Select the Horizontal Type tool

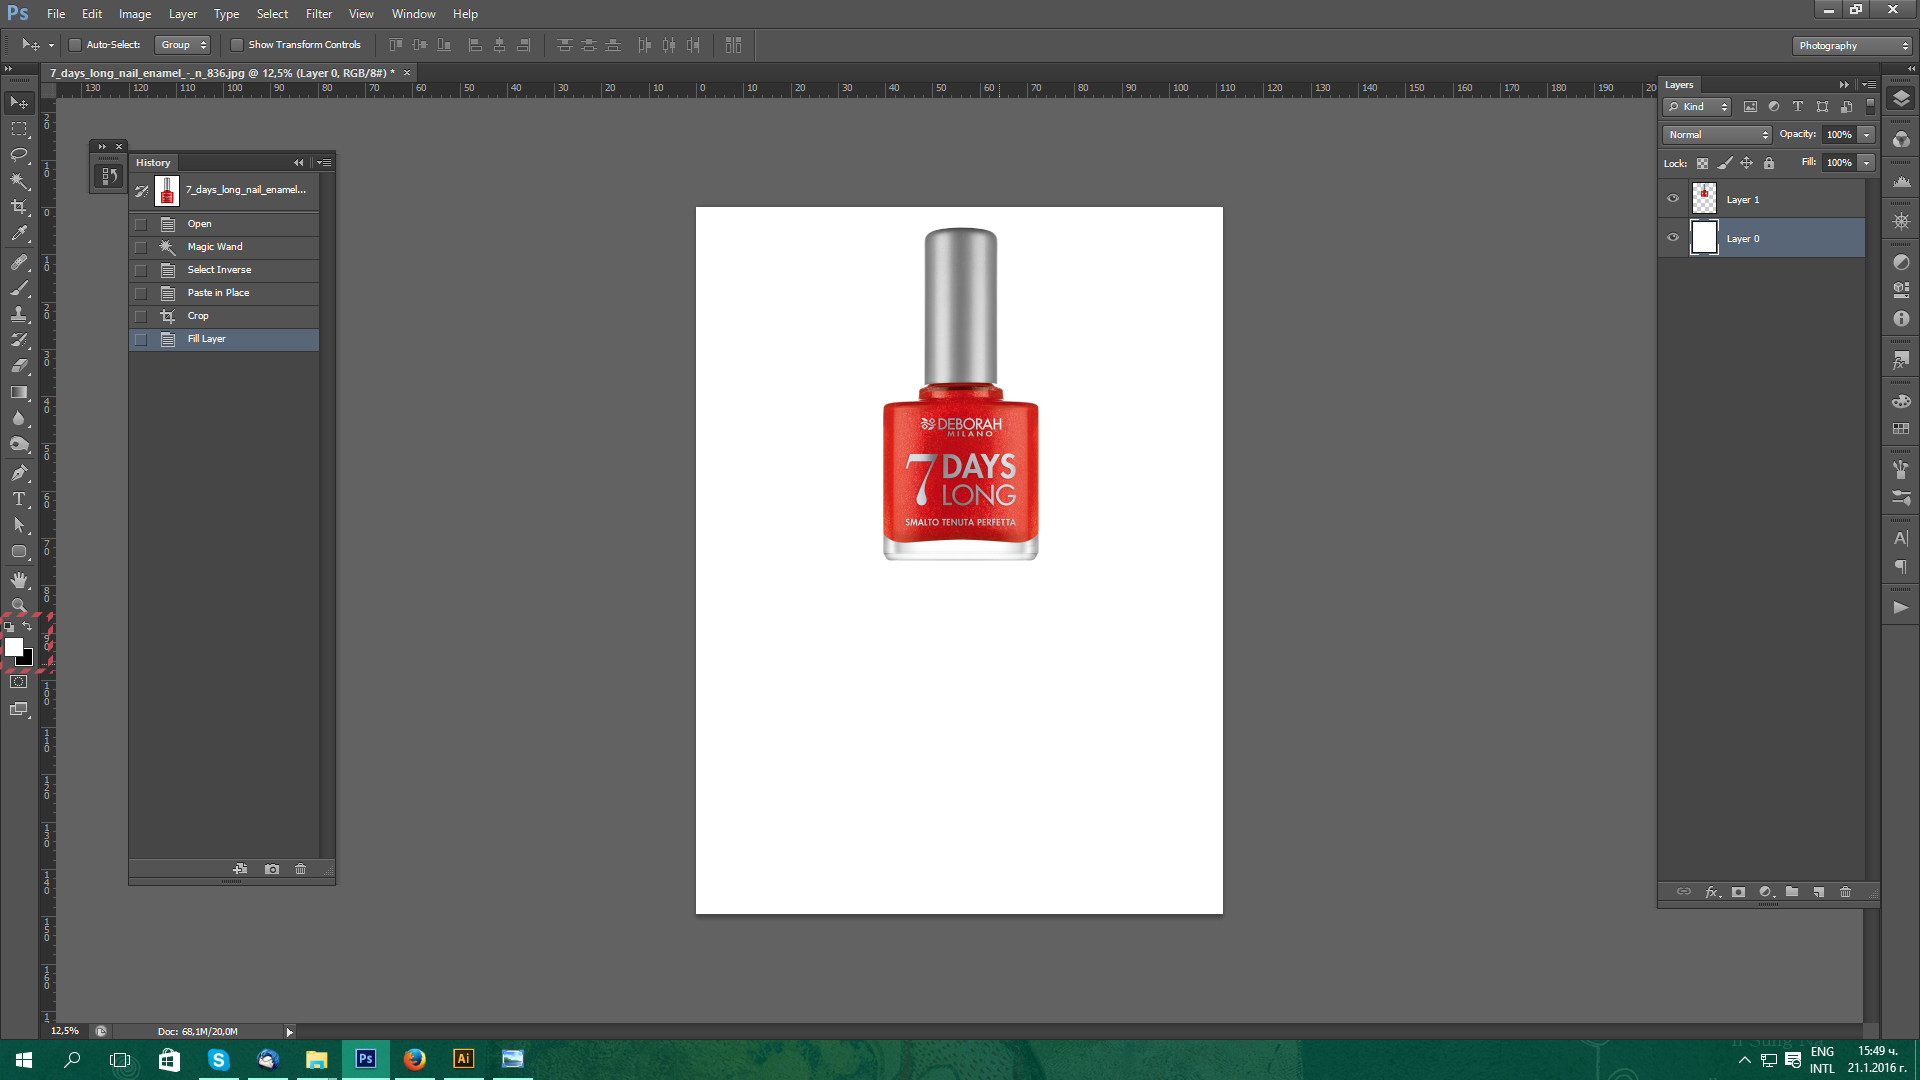click(19, 499)
